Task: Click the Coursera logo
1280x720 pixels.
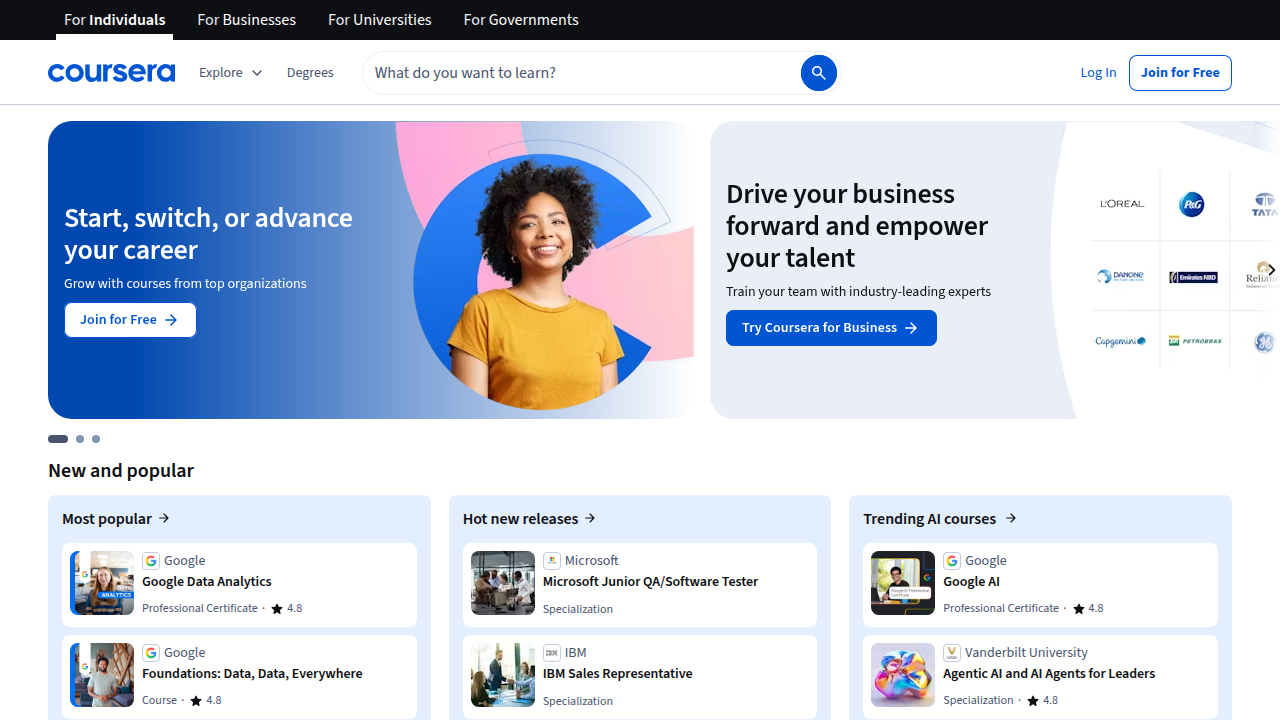Action: tap(111, 73)
